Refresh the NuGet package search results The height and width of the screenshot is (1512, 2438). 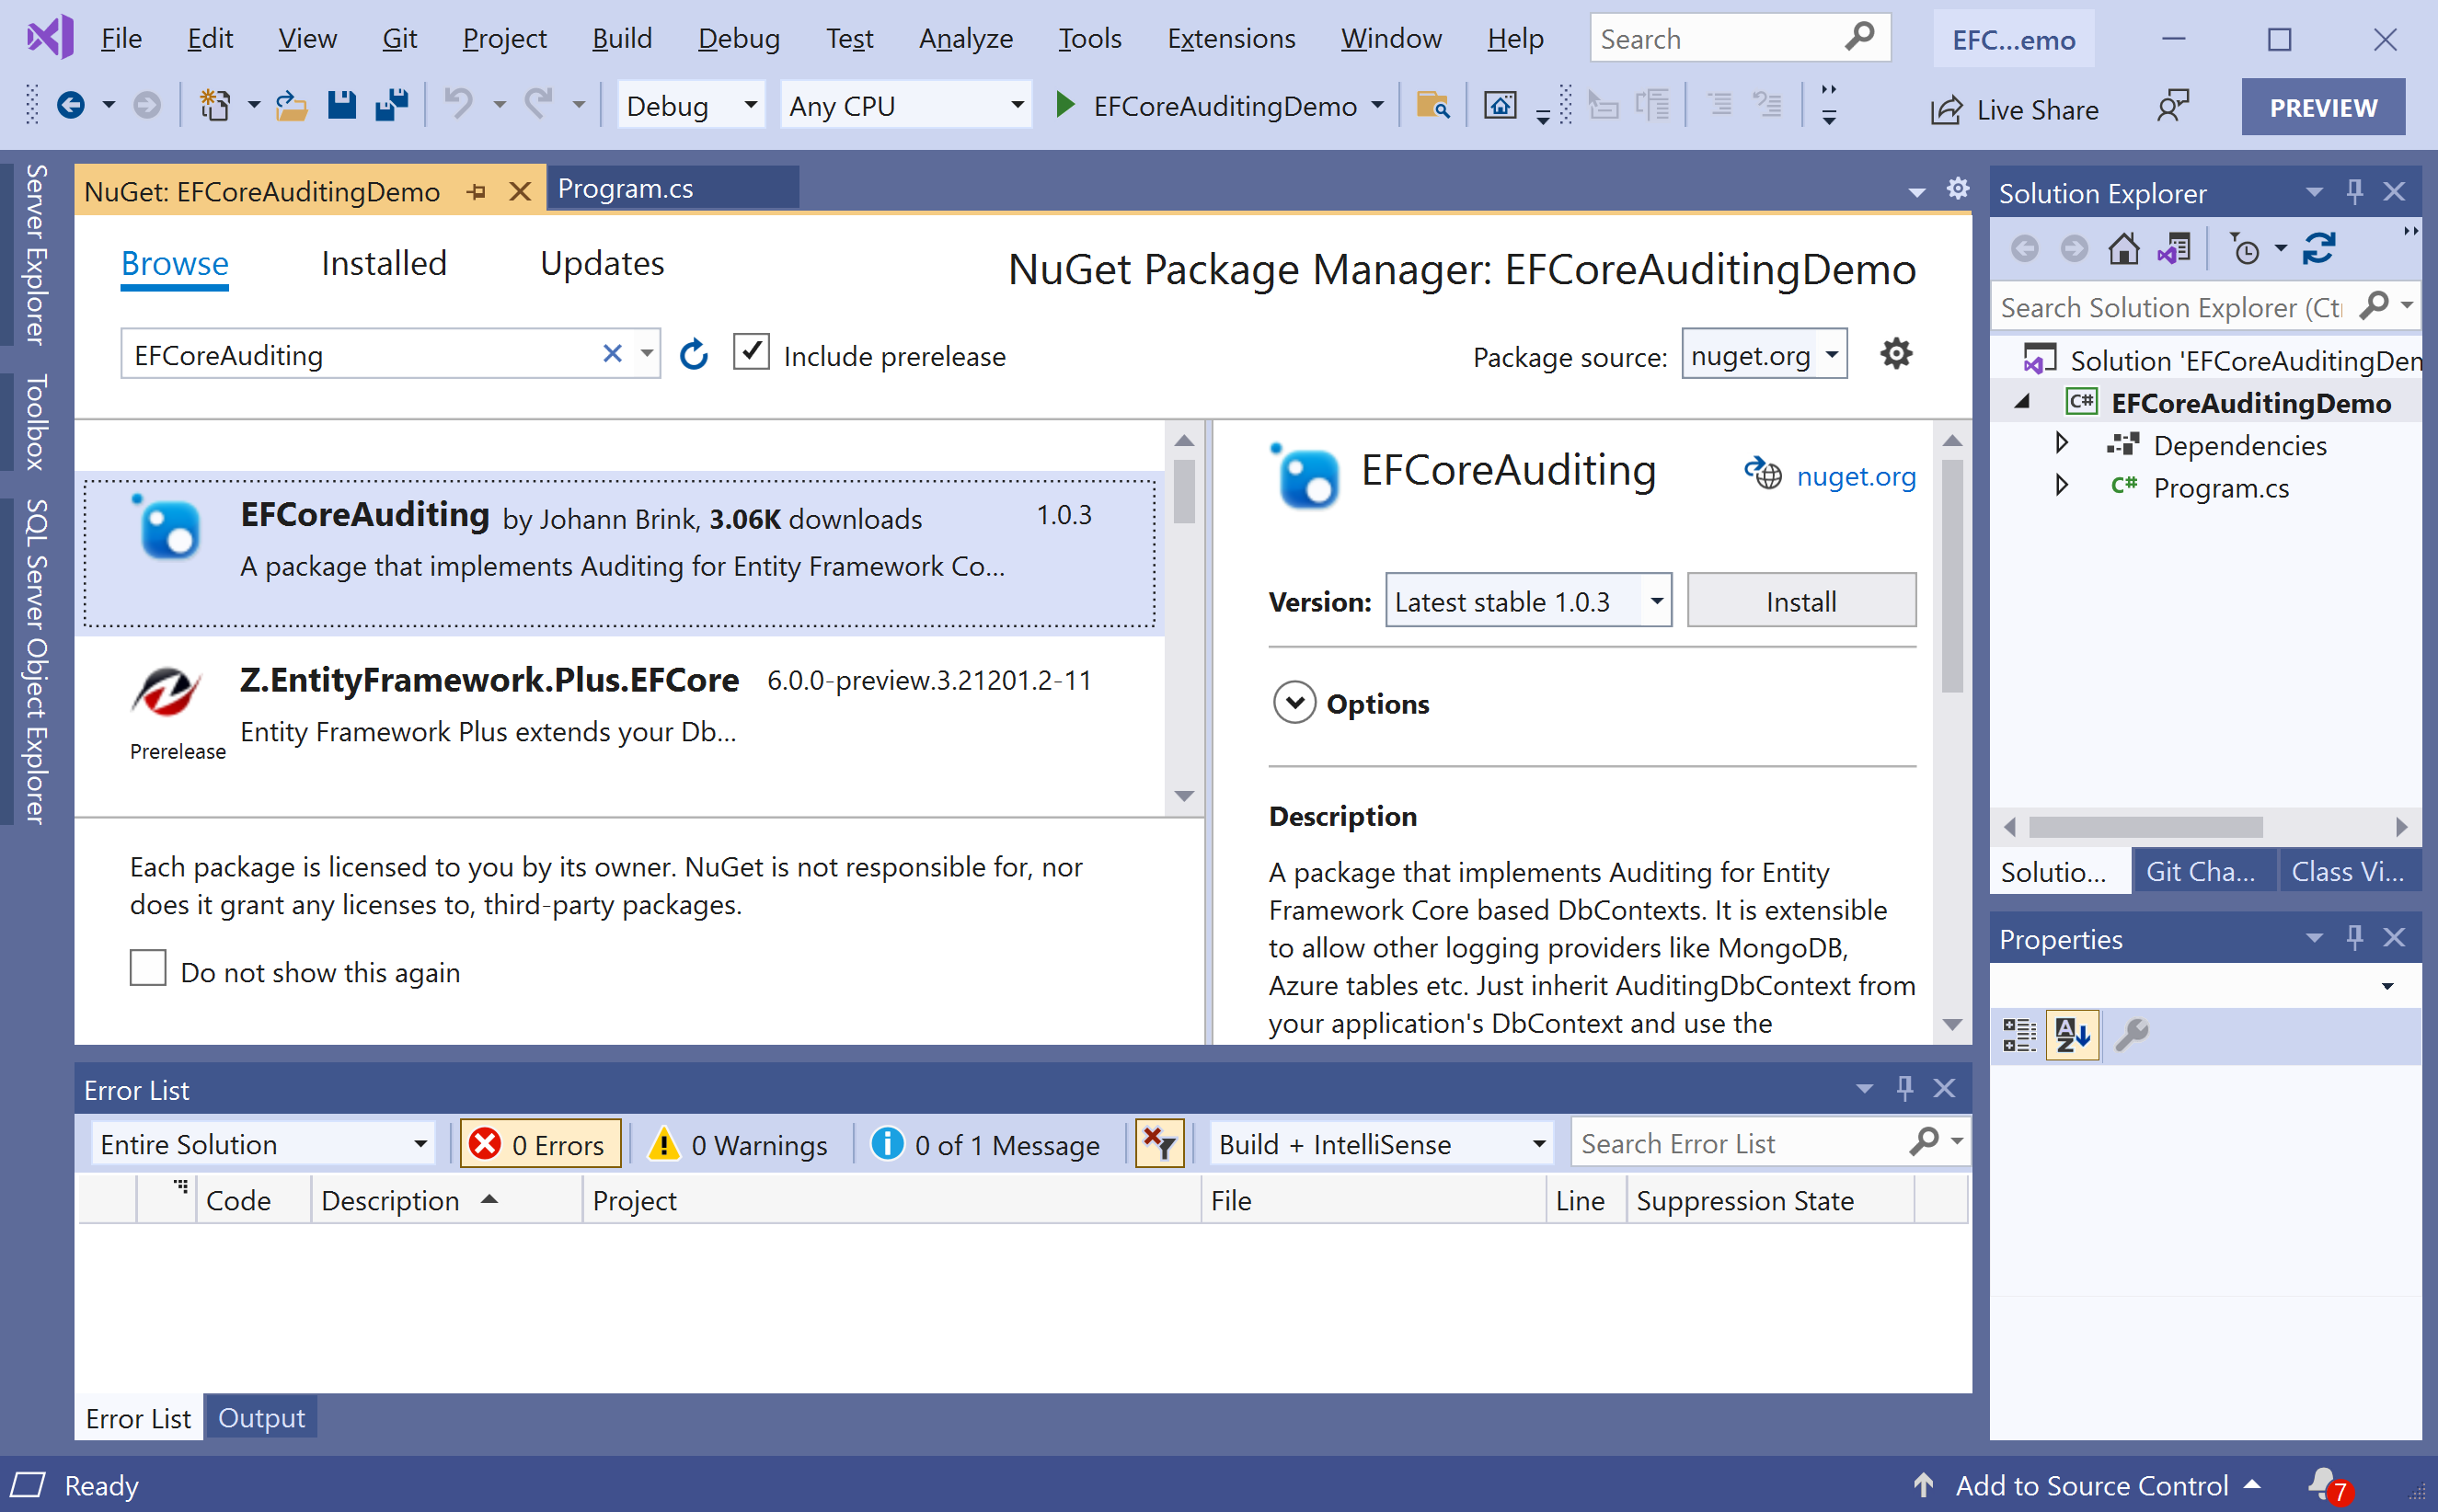pos(694,354)
